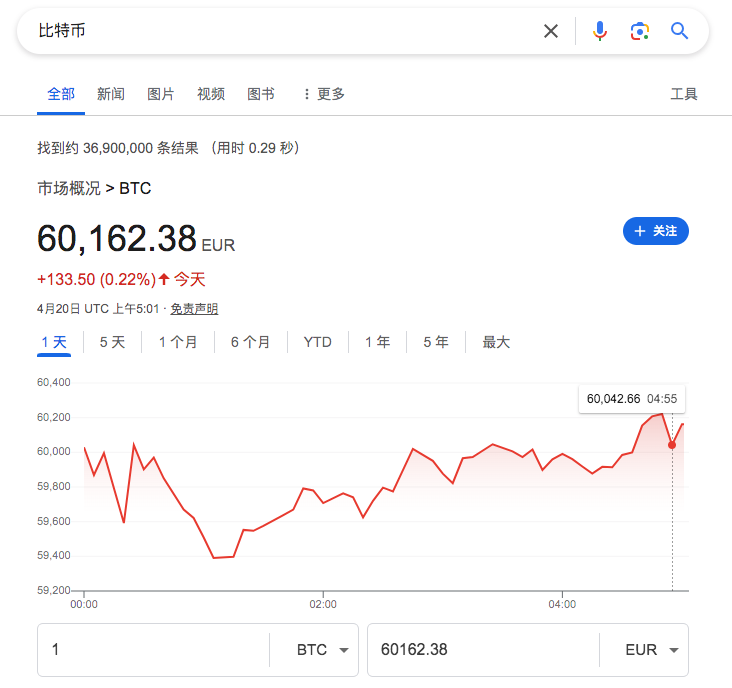Open the 图书 results tab
Screen dimensions: 732x688
click(261, 94)
